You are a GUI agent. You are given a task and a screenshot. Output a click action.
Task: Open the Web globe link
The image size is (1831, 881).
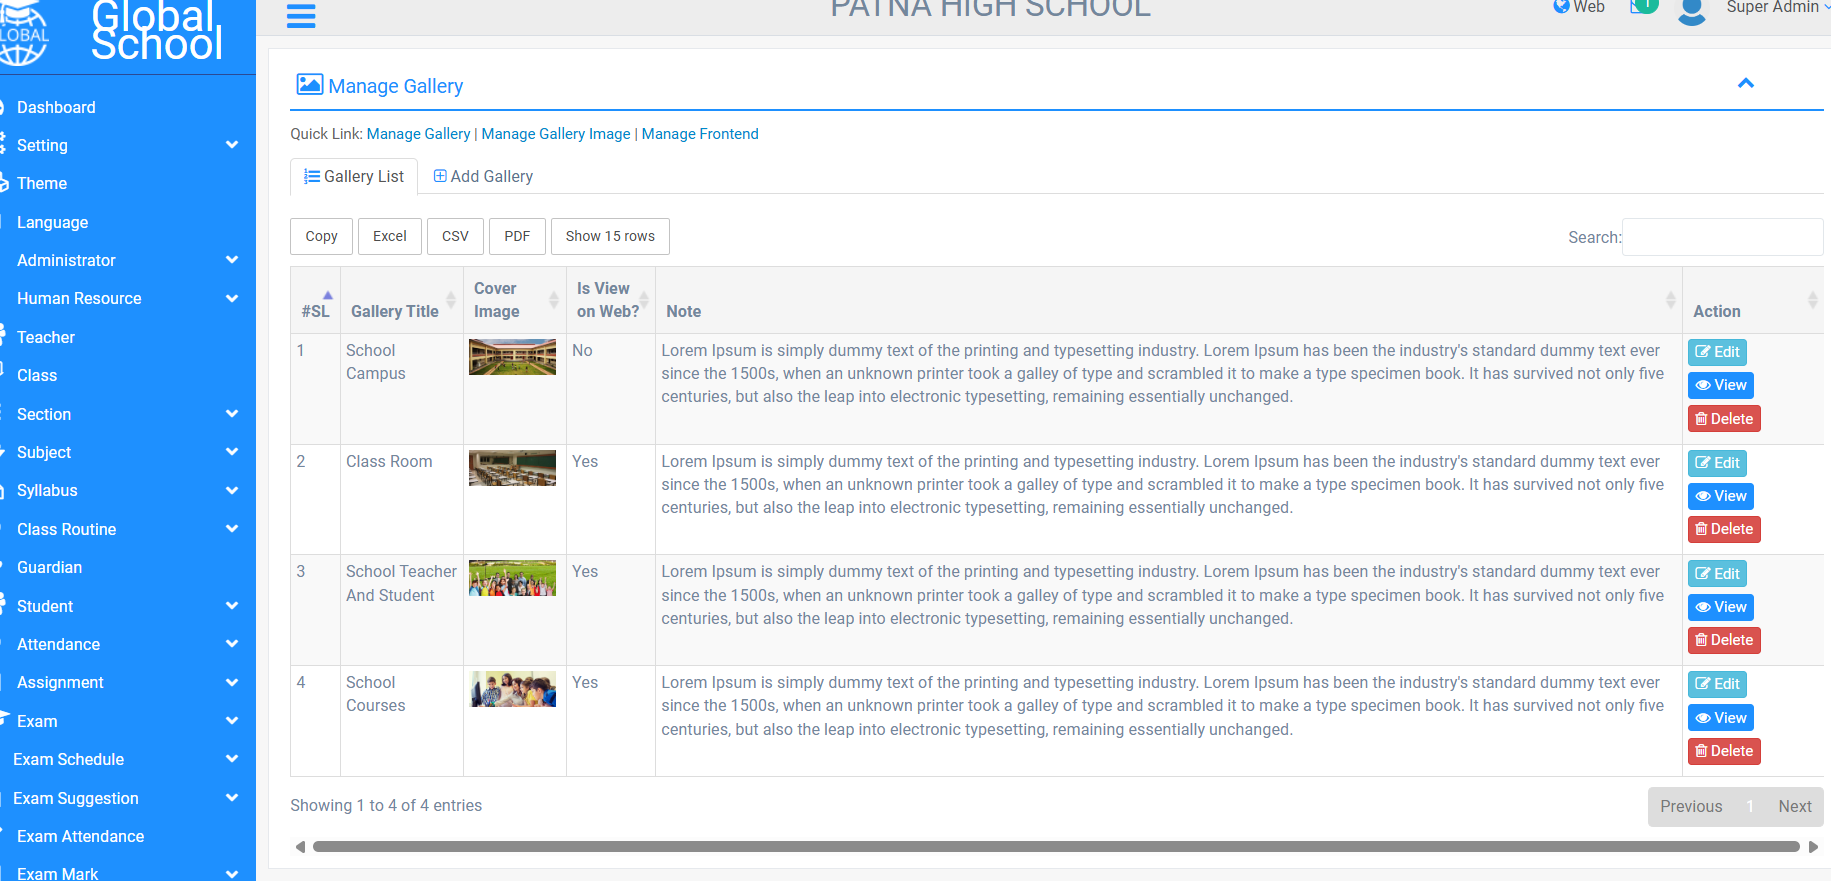point(1579,7)
